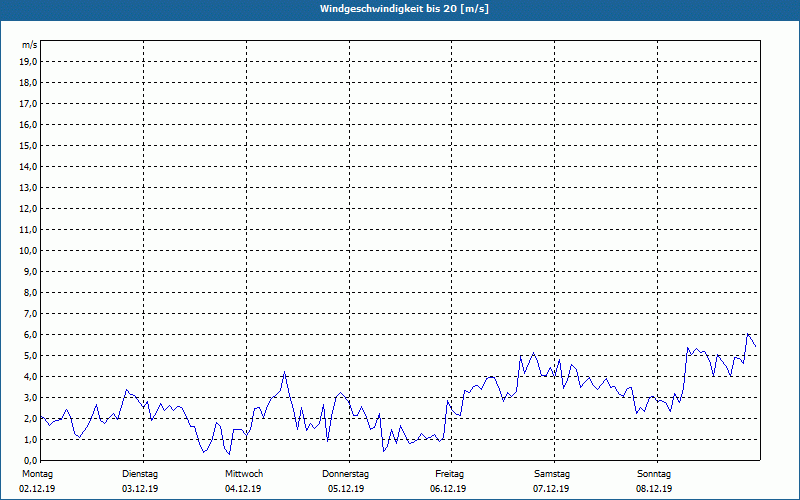The width and height of the screenshot is (800, 500).
Task: Select the 03.12.19 date label
Action: 140,489
